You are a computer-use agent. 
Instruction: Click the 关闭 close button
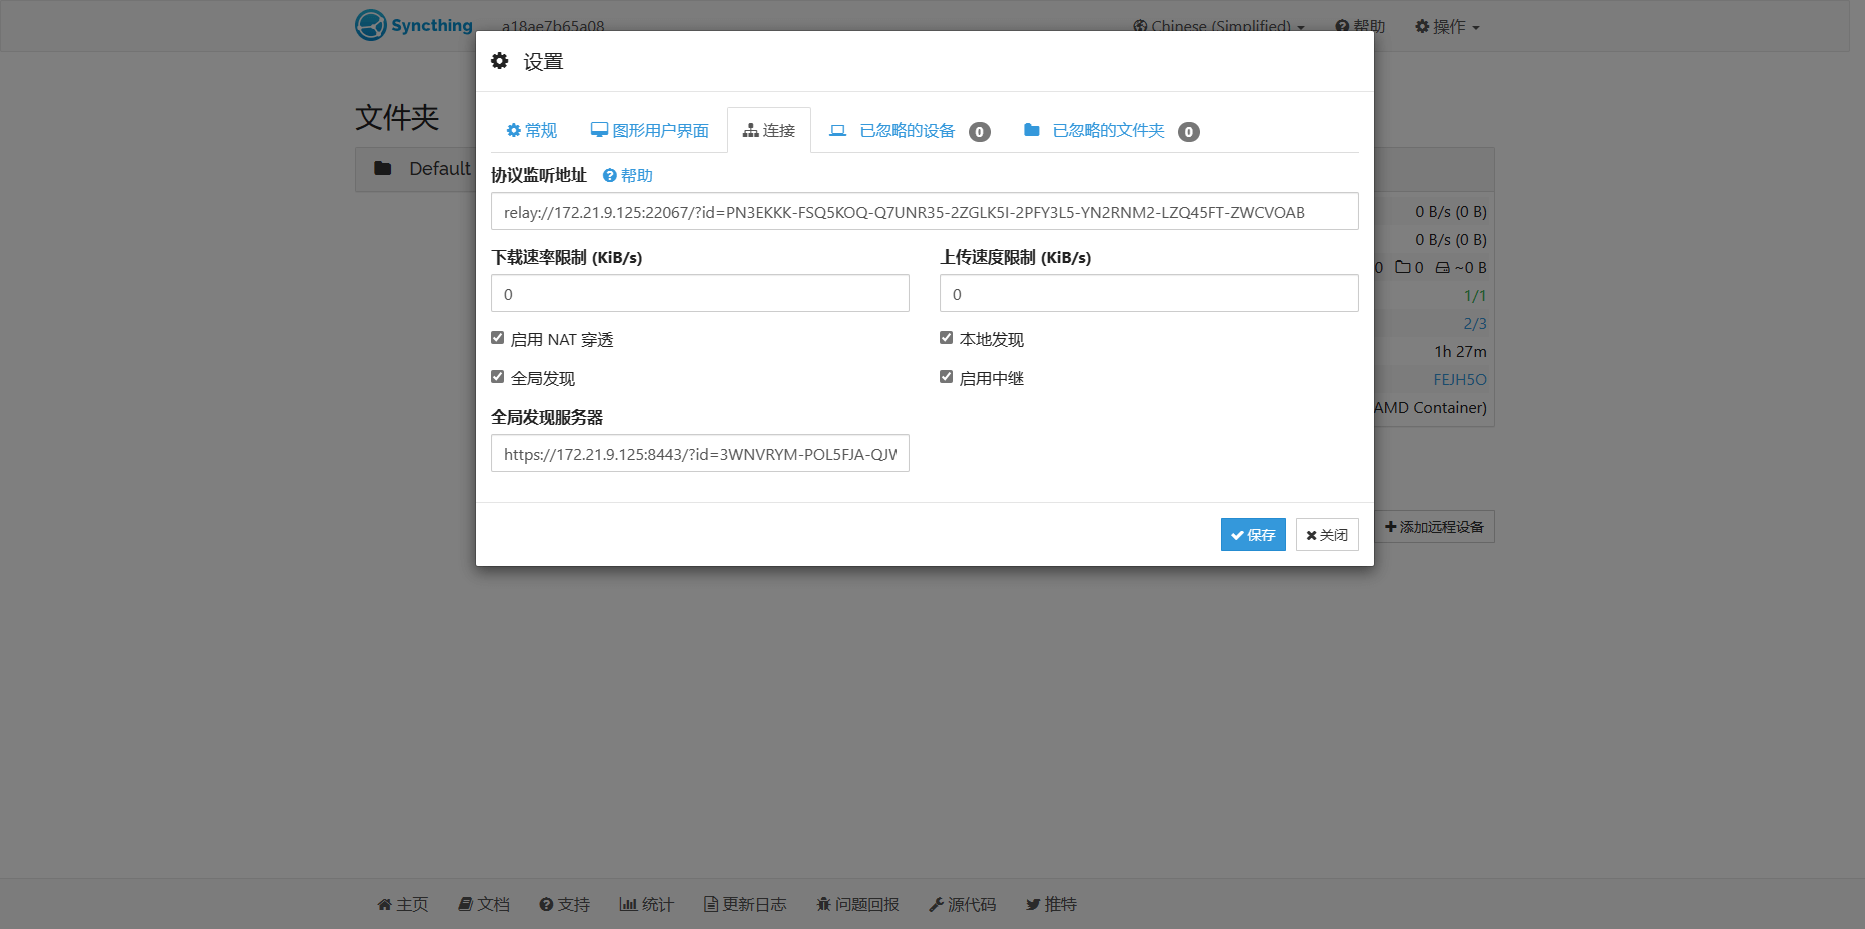click(1327, 535)
